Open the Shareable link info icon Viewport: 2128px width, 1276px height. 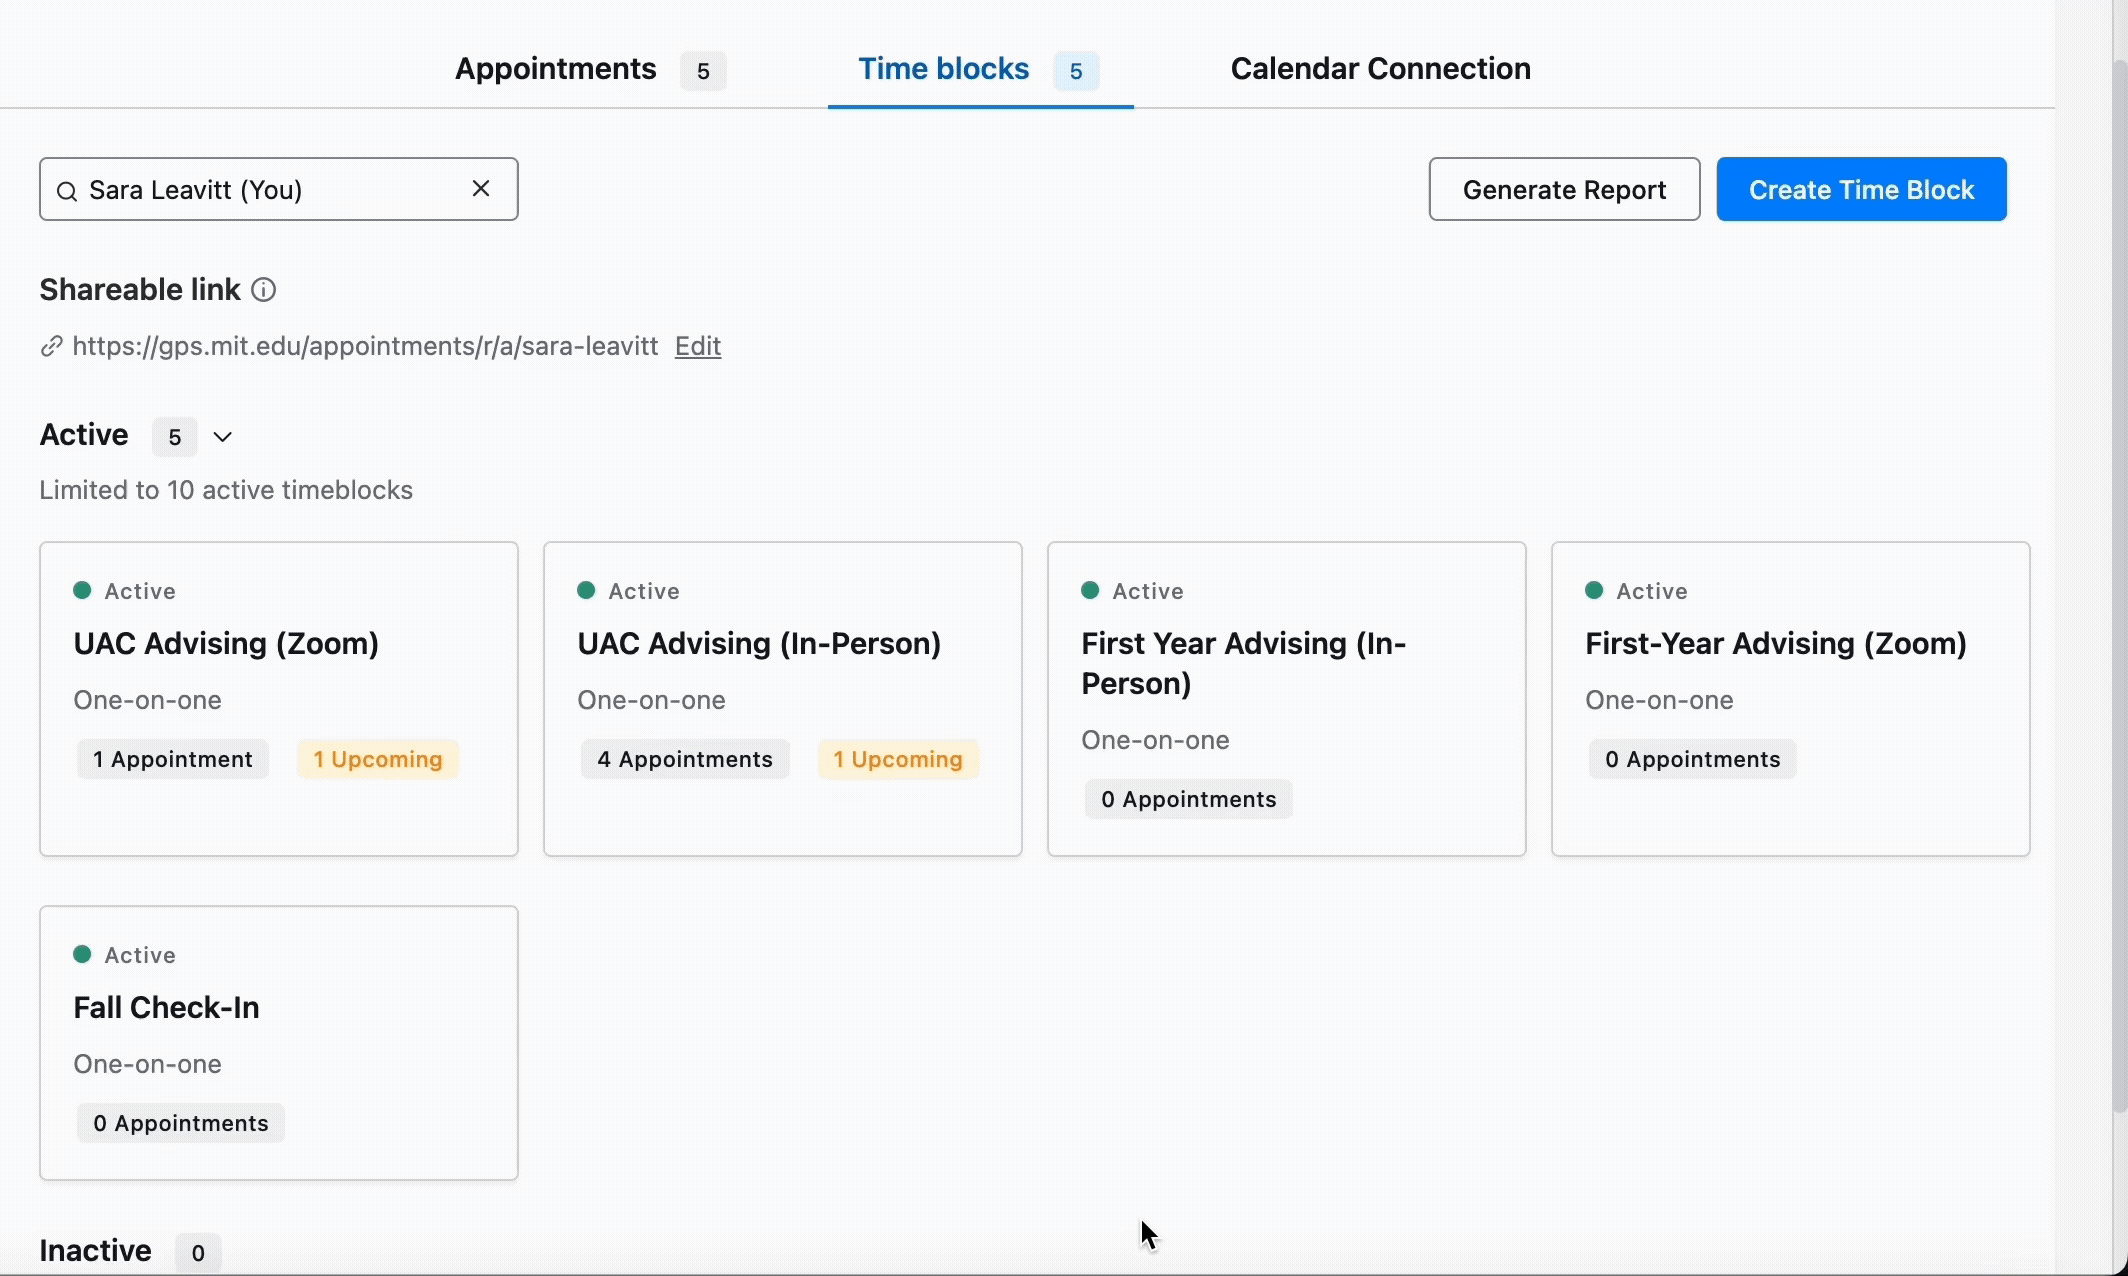pos(264,290)
